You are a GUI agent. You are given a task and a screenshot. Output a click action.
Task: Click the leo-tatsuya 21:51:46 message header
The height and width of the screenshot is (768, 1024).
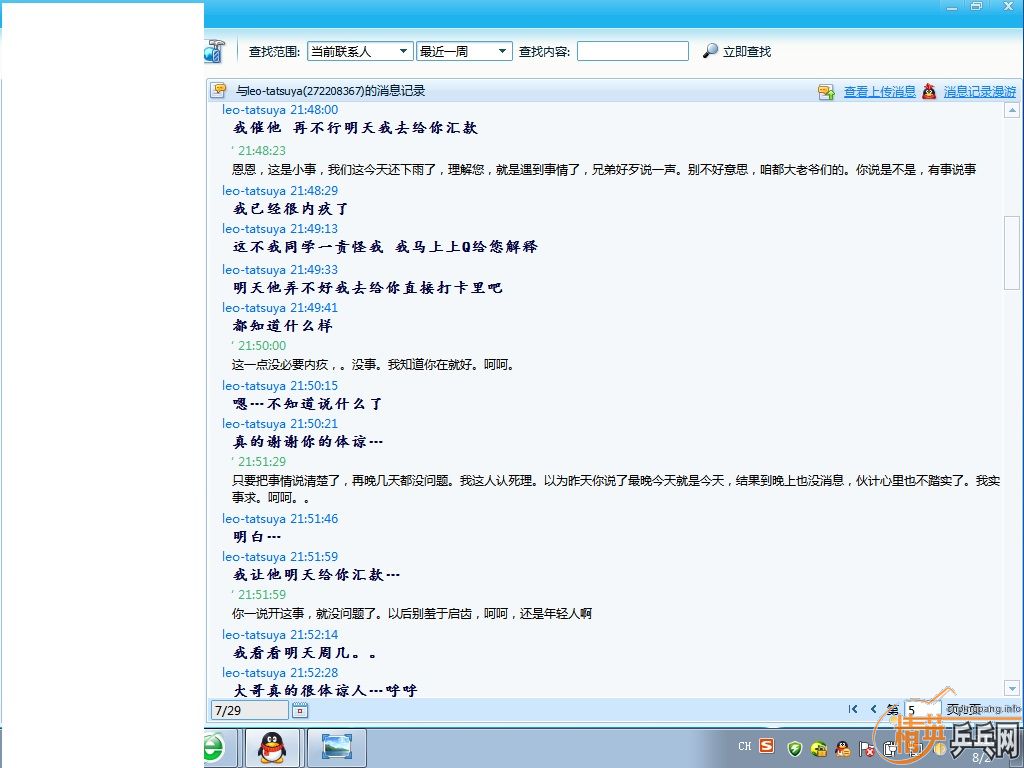pyautogui.click(x=280, y=519)
